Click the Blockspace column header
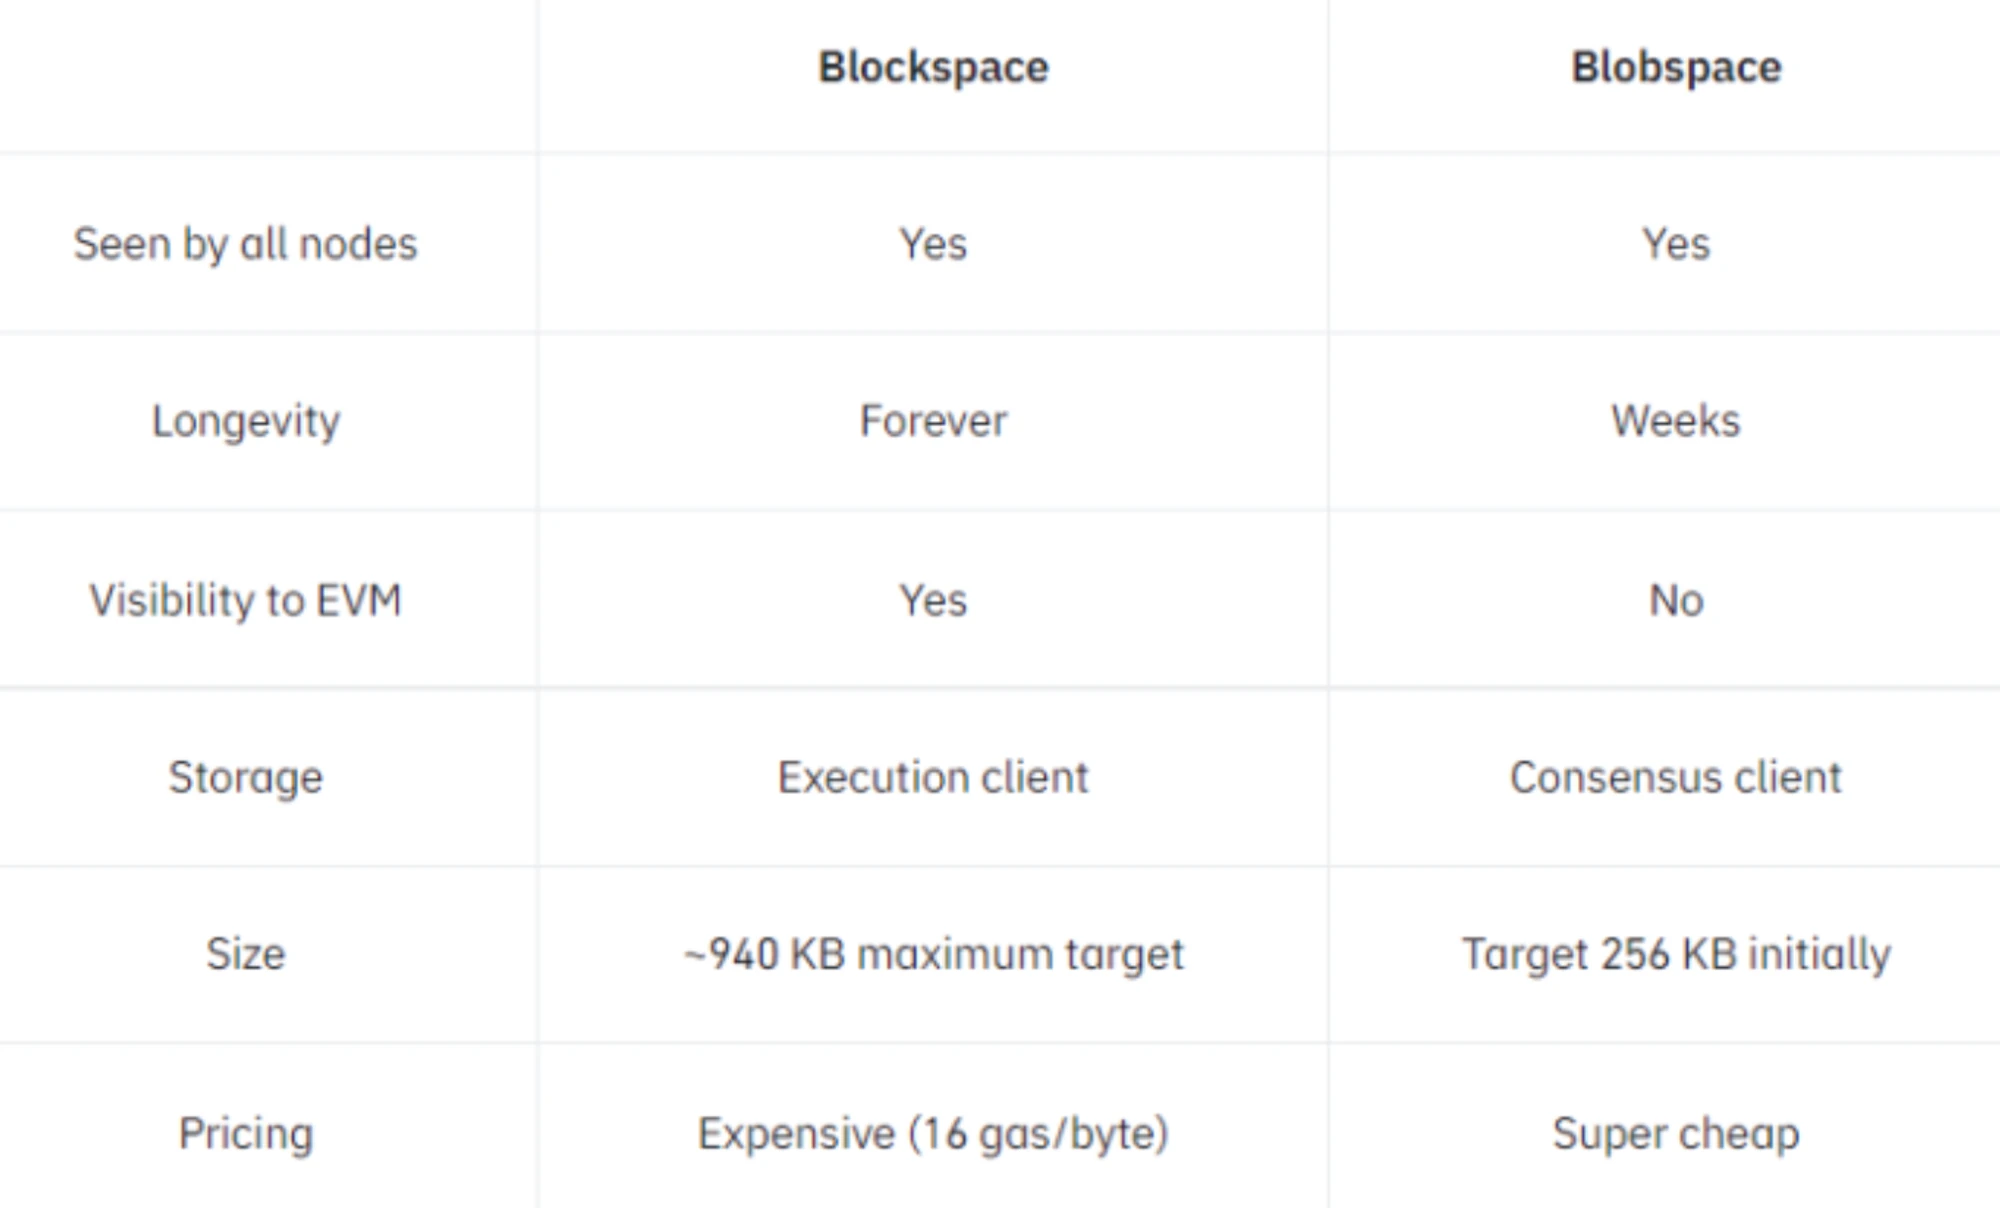Screen dimensions: 2000x1208 pyautogui.click(x=933, y=68)
